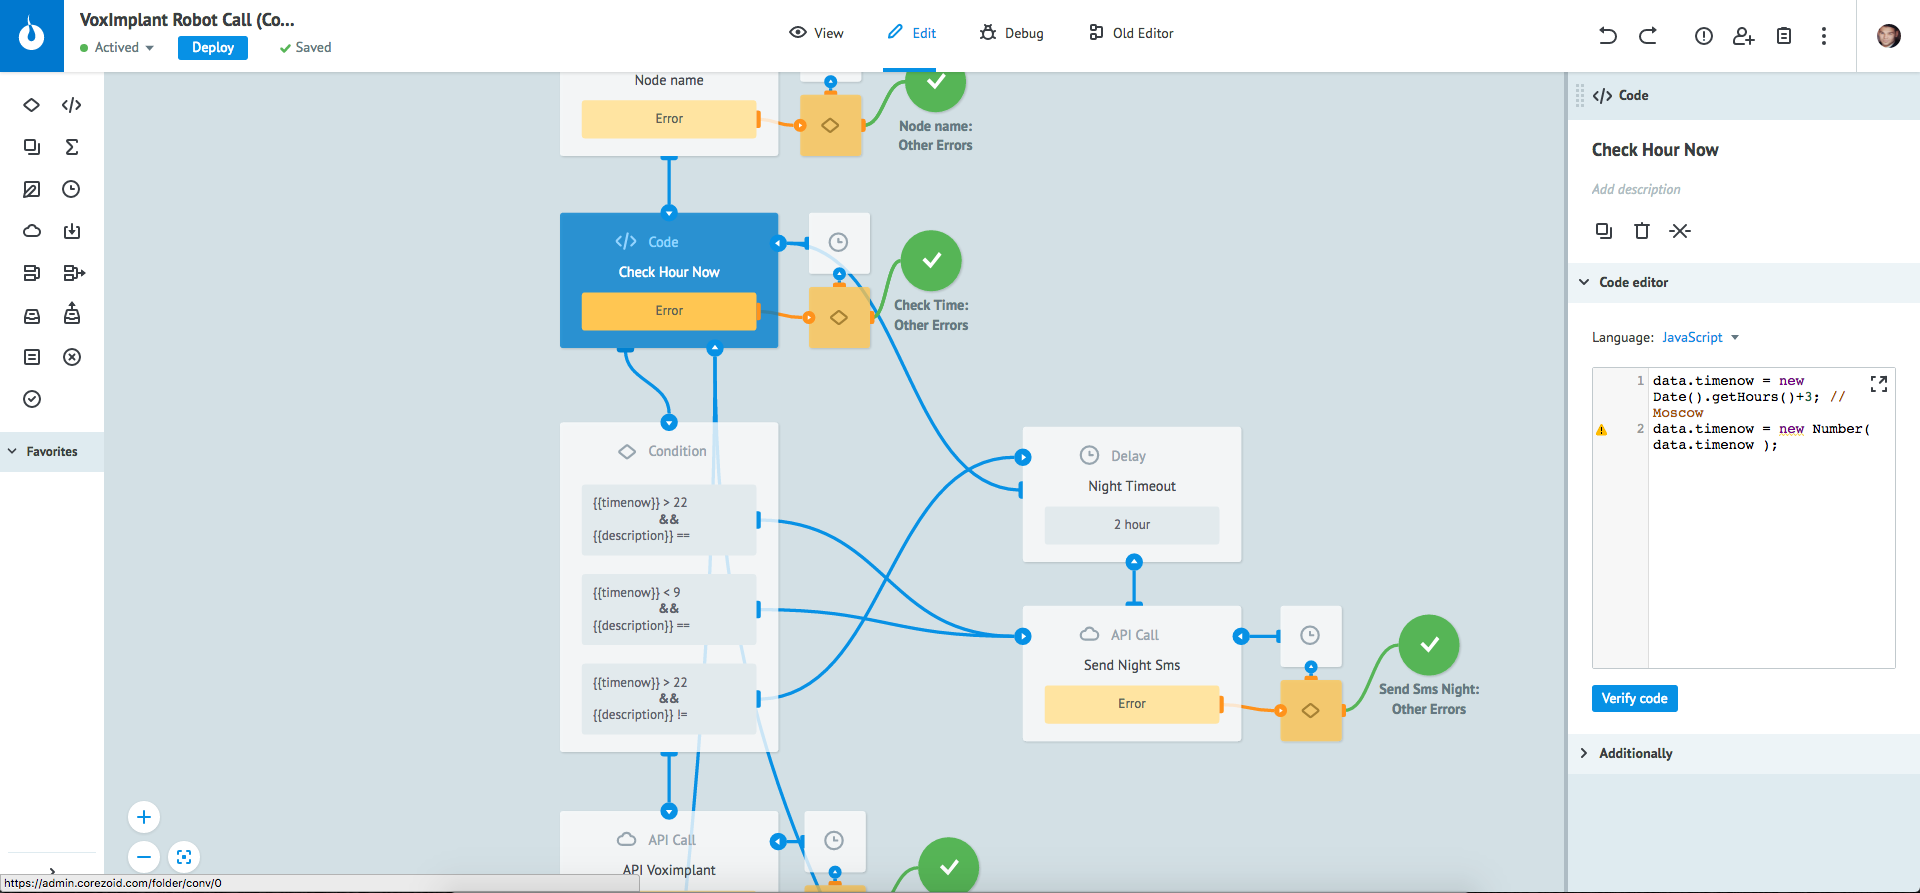Switch to the View tab
Image resolution: width=1920 pixels, height=893 pixels.
816,33
